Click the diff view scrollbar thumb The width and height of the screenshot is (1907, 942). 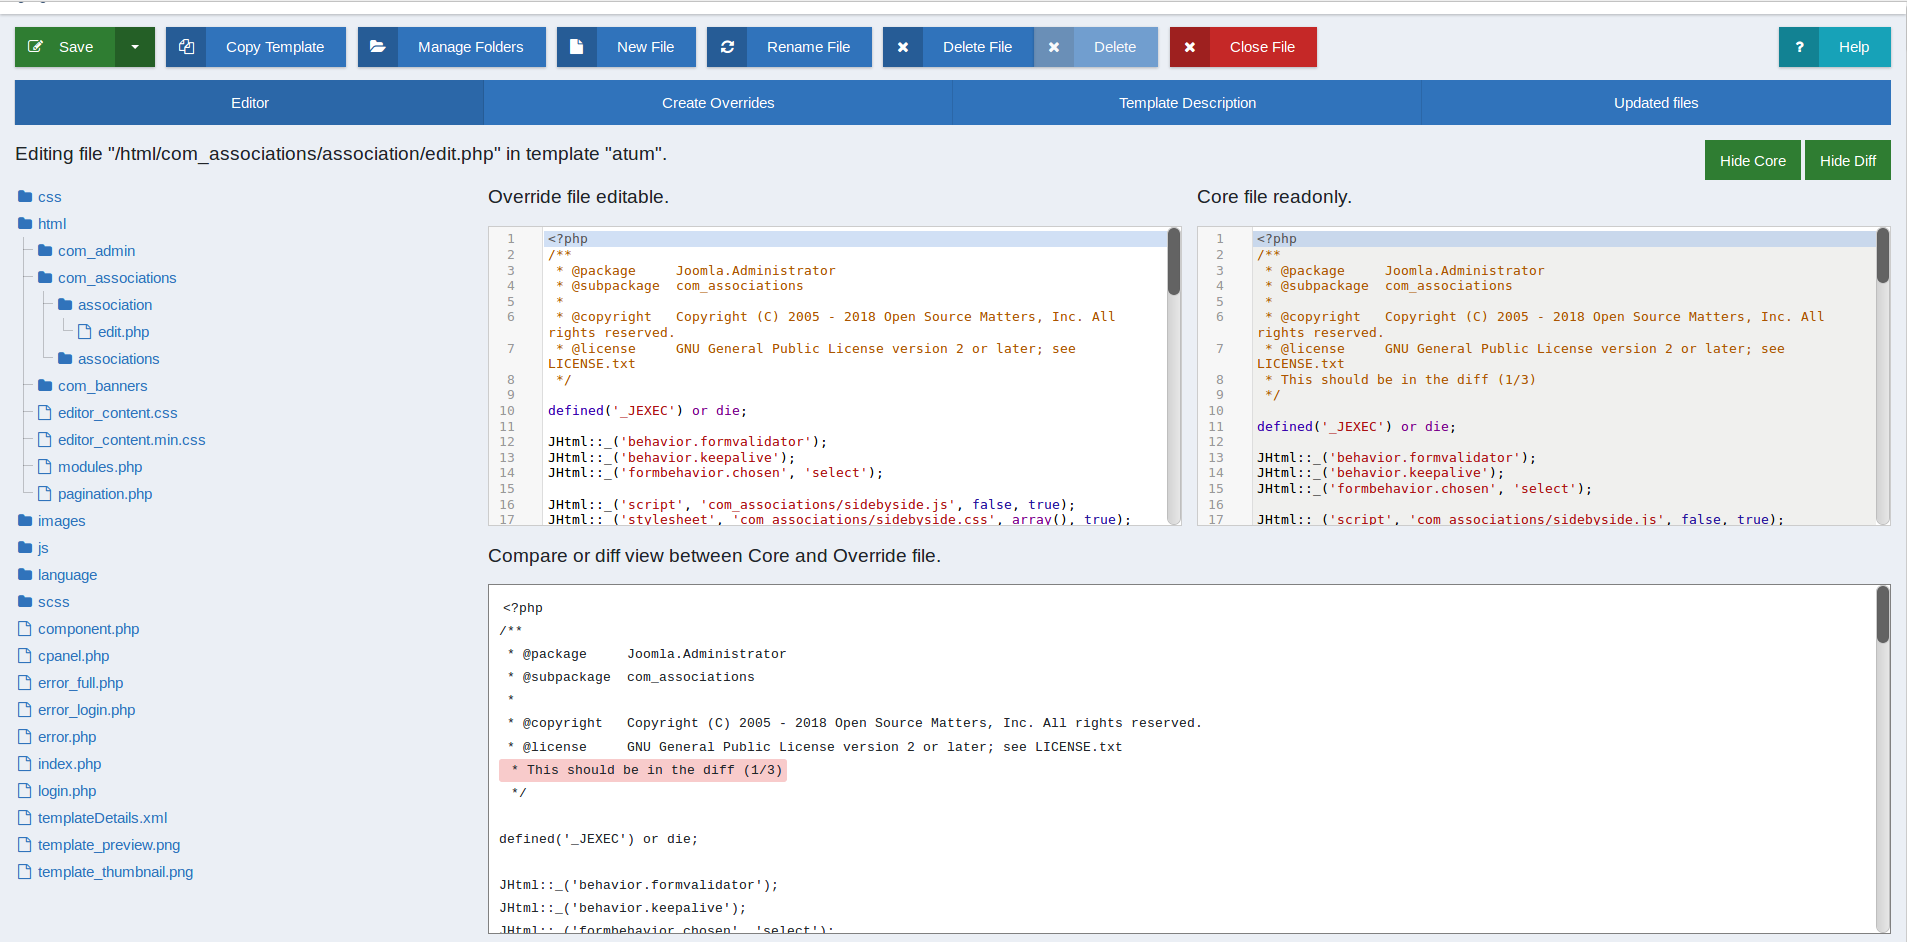(1883, 615)
